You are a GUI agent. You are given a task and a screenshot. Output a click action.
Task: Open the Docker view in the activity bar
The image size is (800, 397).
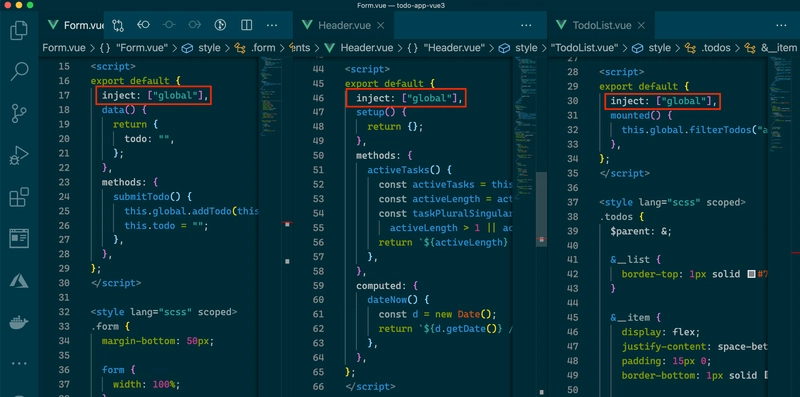pos(19,322)
